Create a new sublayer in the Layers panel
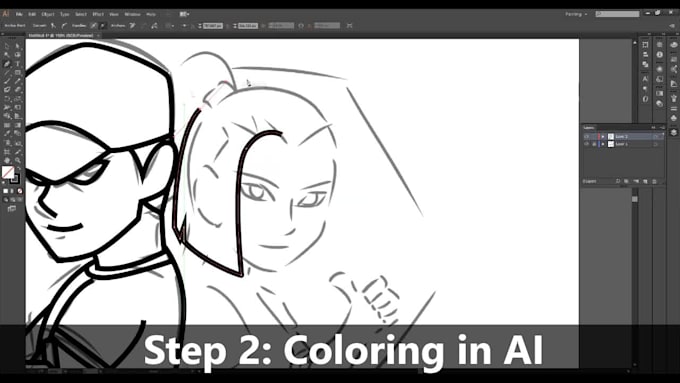The width and height of the screenshot is (680, 383). point(636,181)
